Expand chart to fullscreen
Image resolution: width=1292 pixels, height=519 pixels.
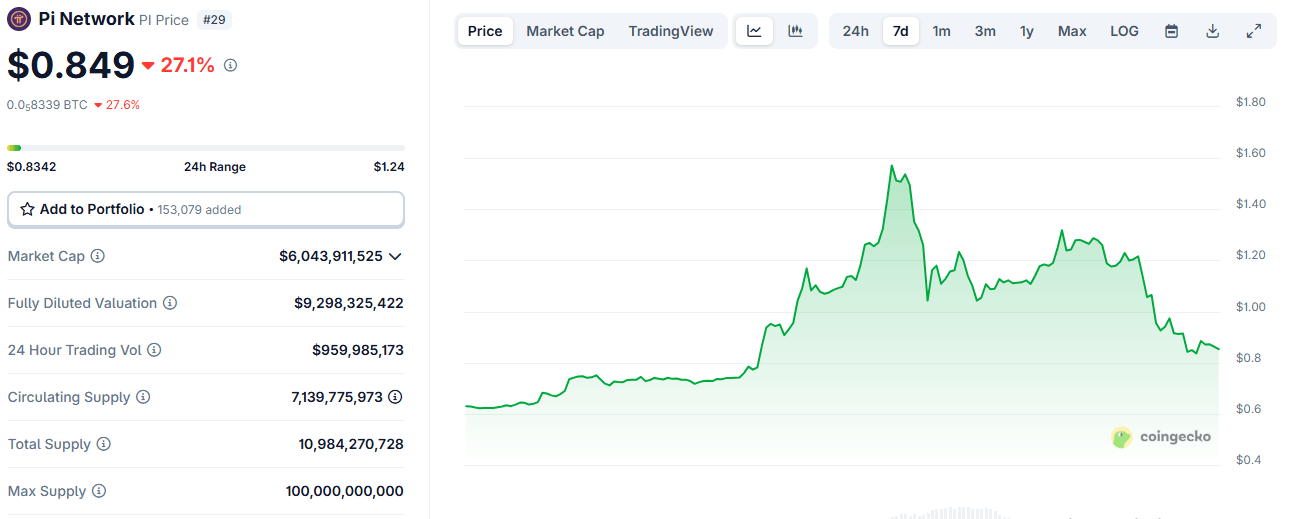[1253, 31]
